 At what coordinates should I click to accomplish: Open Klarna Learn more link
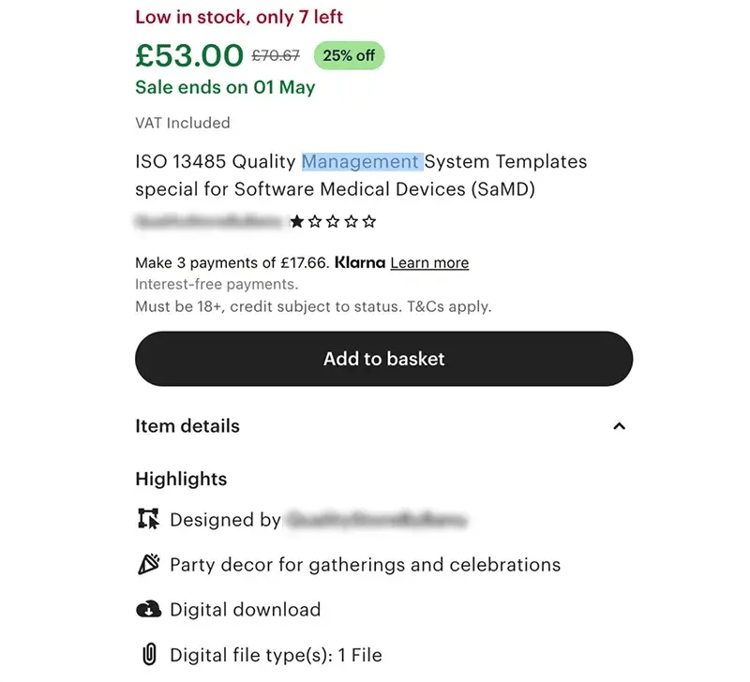point(429,263)
